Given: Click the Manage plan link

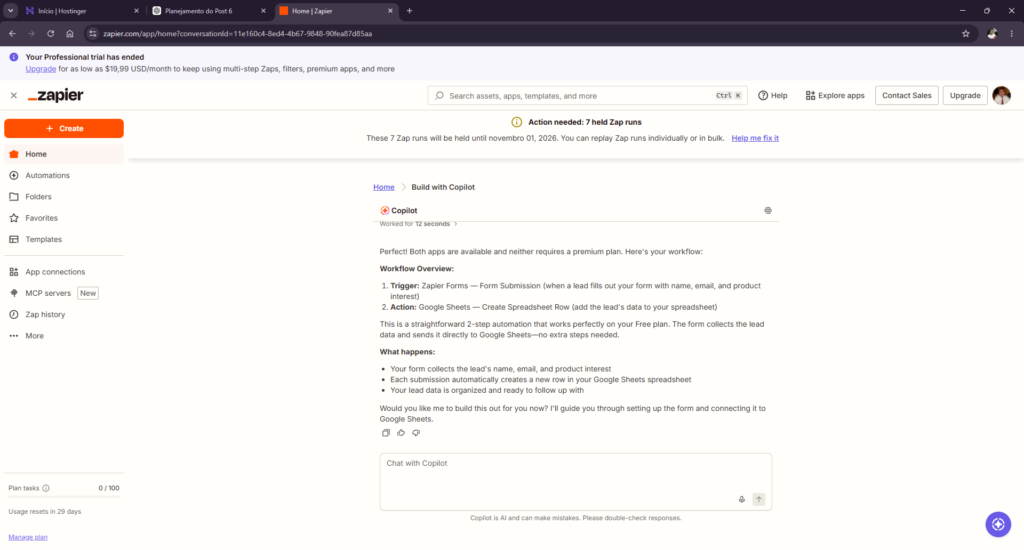Looking at the screenshot, I should (x=28, y=538).
